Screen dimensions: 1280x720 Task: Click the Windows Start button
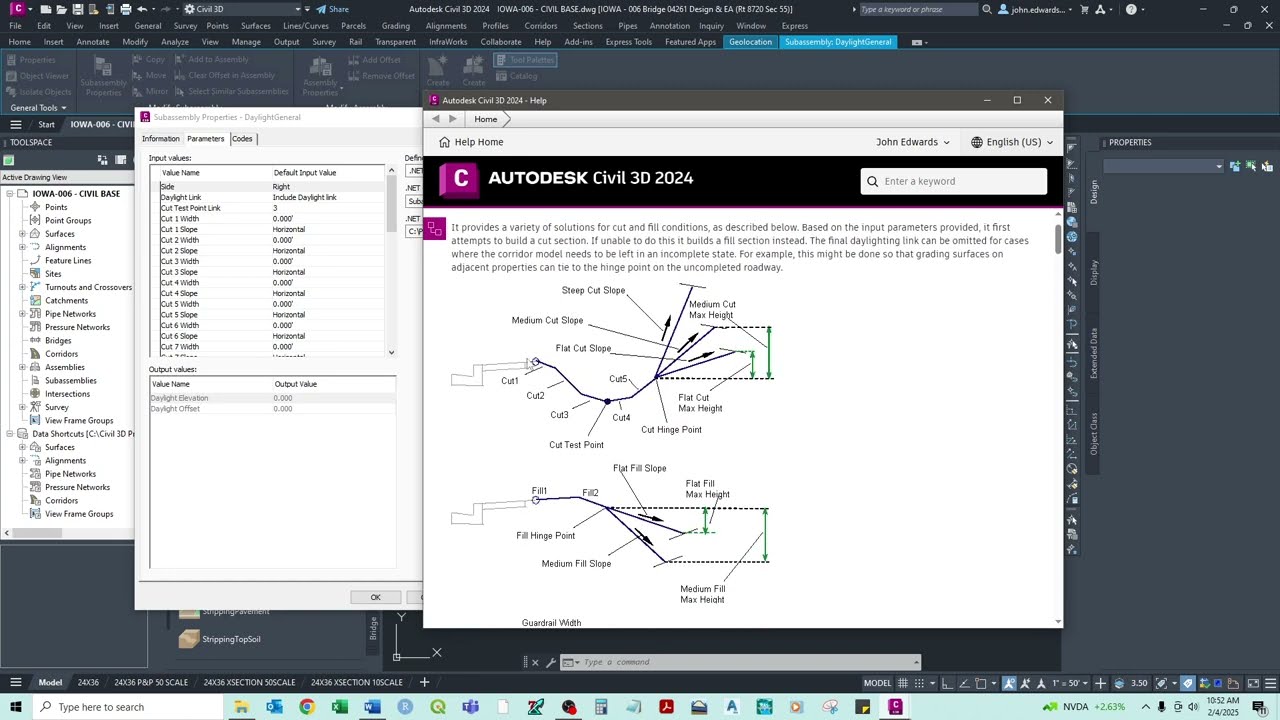[x=18, y=707]
